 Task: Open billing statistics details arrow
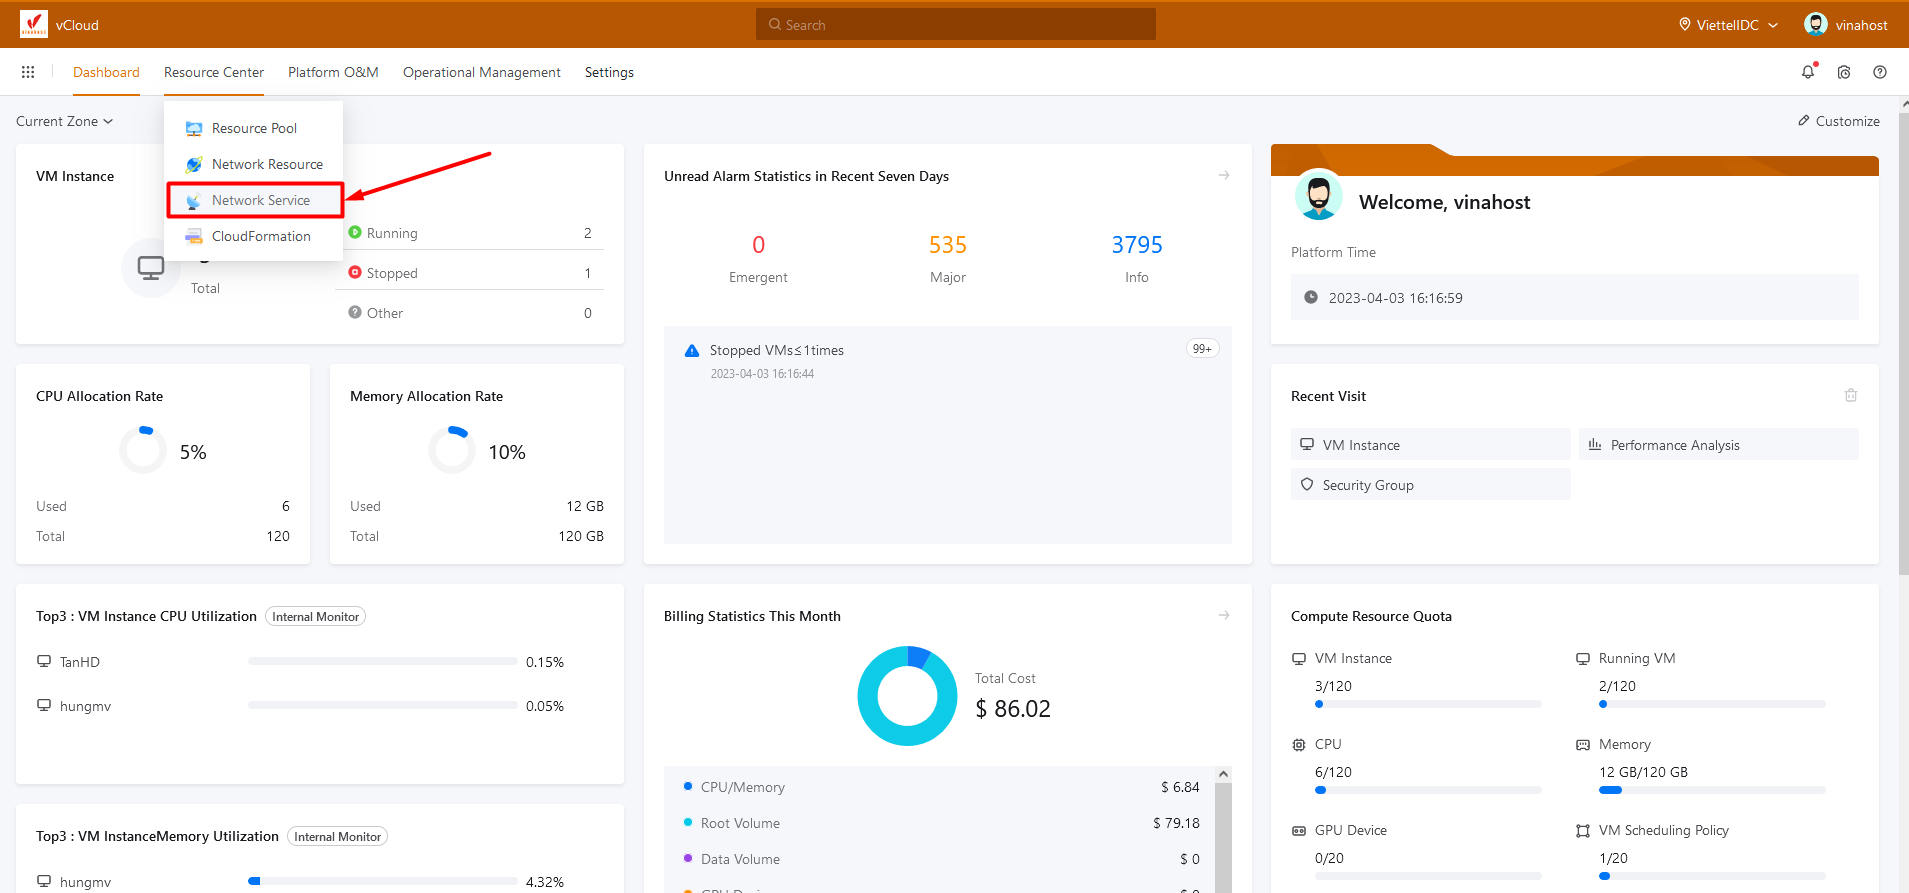point(1224,616)
